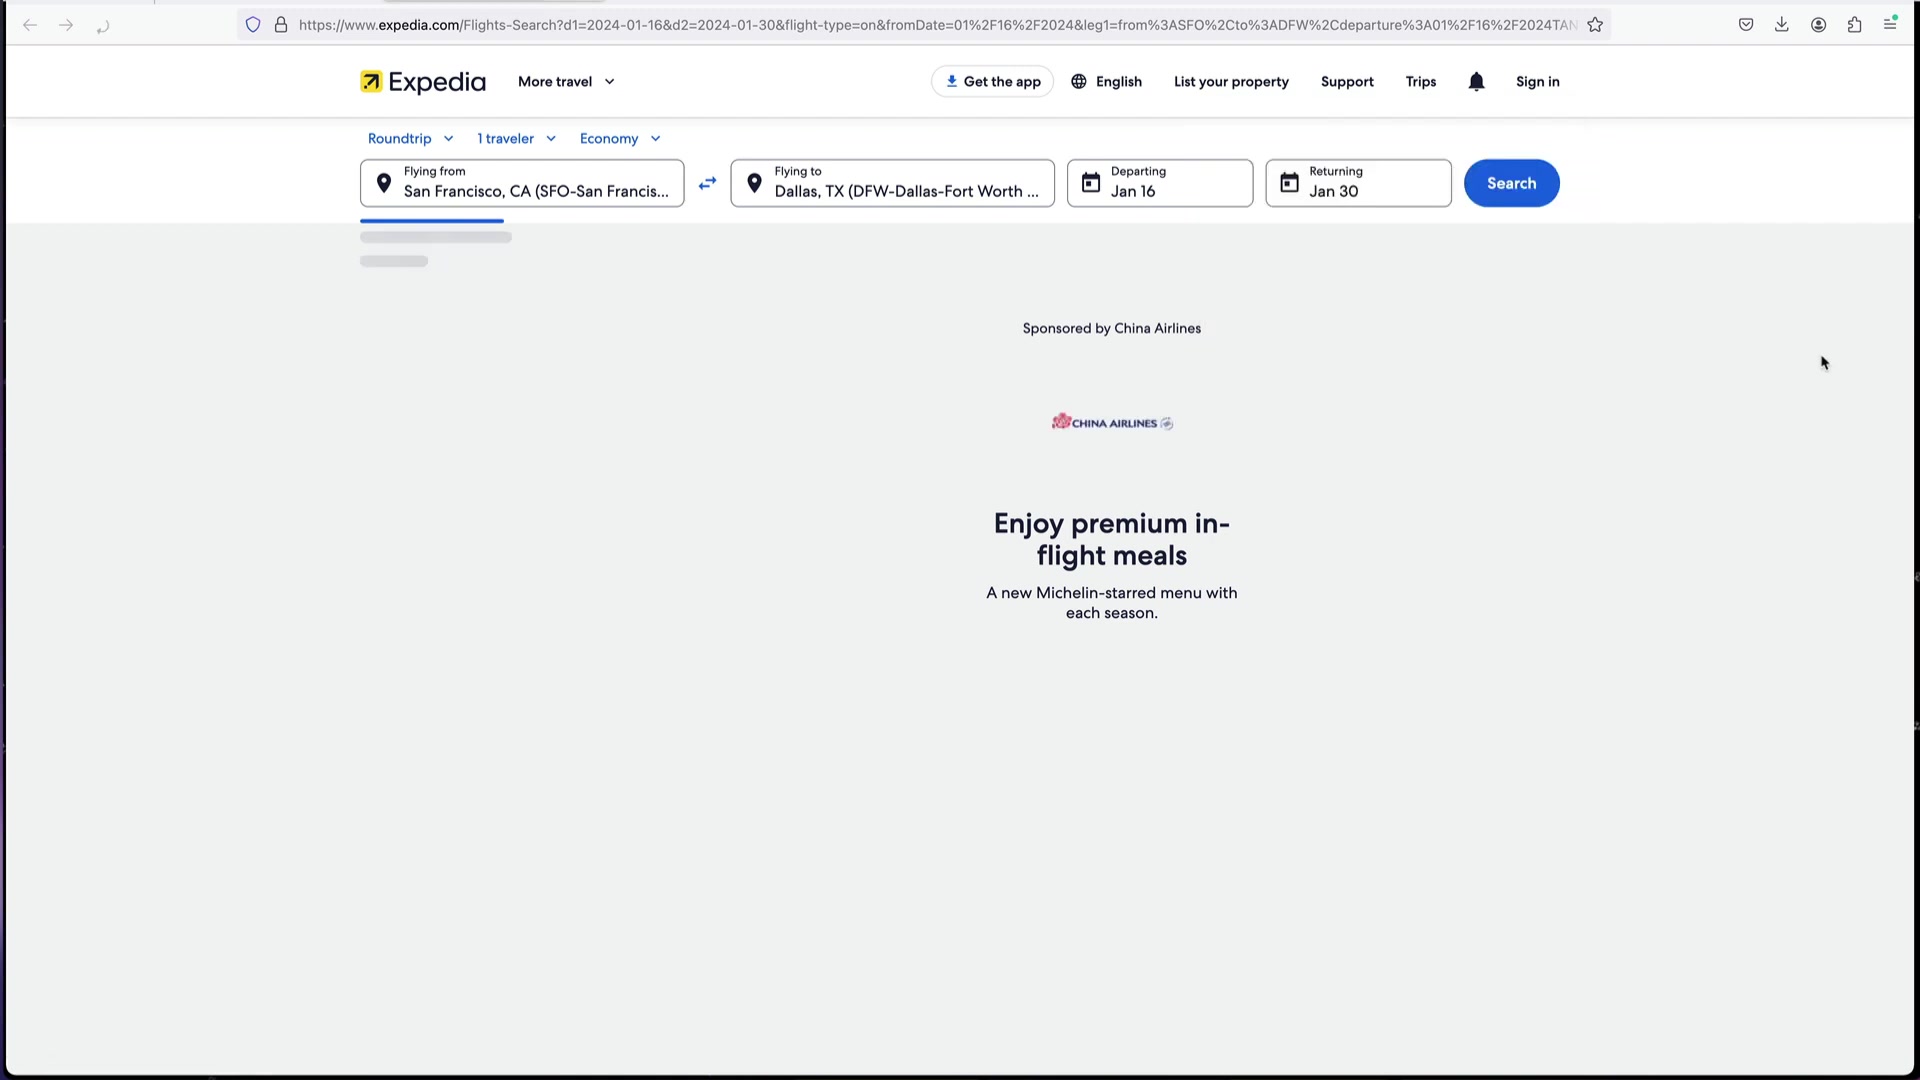Bookmark this page with star icon
This screenshot has width=1920, height=1080.
click(x=1595, y=25)
